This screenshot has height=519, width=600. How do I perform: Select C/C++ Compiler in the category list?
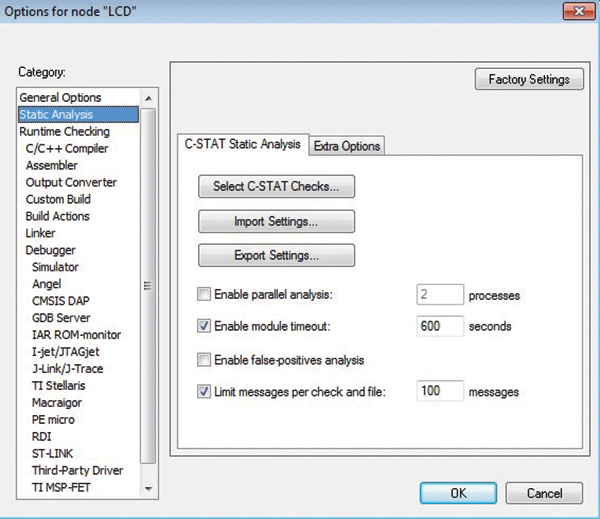[66, 148]
